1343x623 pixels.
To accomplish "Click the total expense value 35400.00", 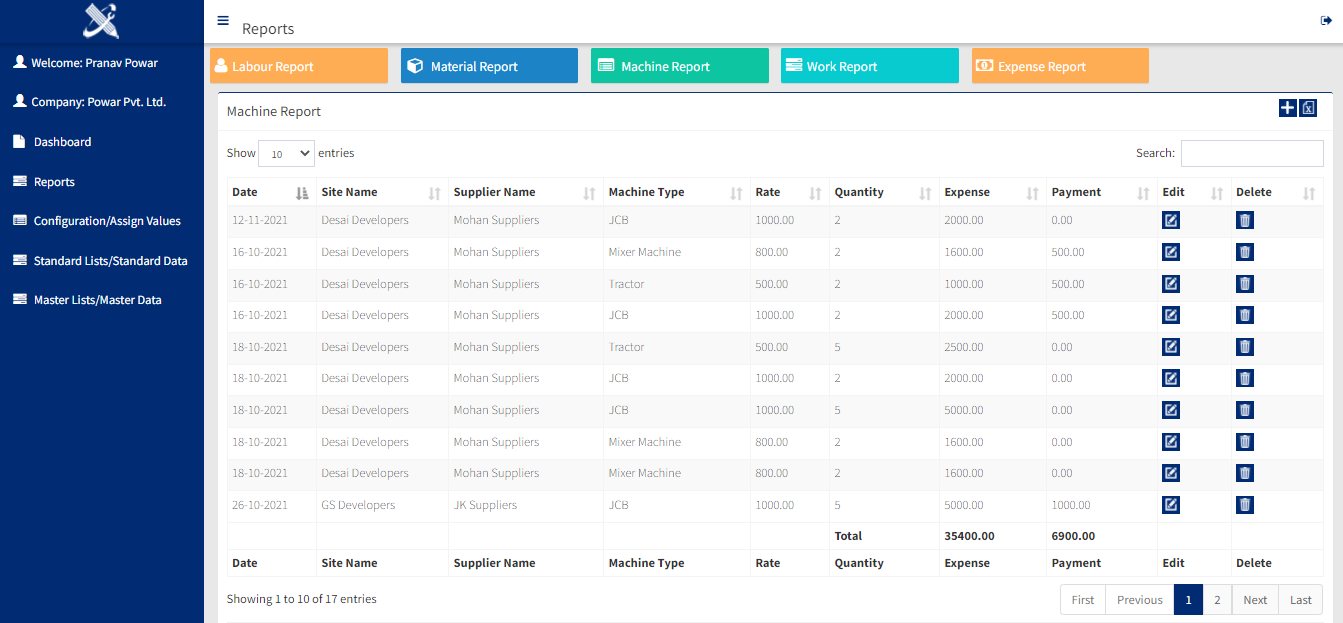I will pyautogui.click(x=969, y=536).
